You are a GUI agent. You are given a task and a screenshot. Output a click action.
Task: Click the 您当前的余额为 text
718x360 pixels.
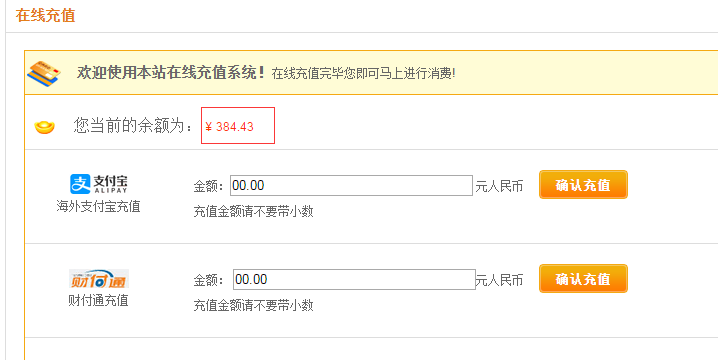pyautogui.click(x=133, y=126)
